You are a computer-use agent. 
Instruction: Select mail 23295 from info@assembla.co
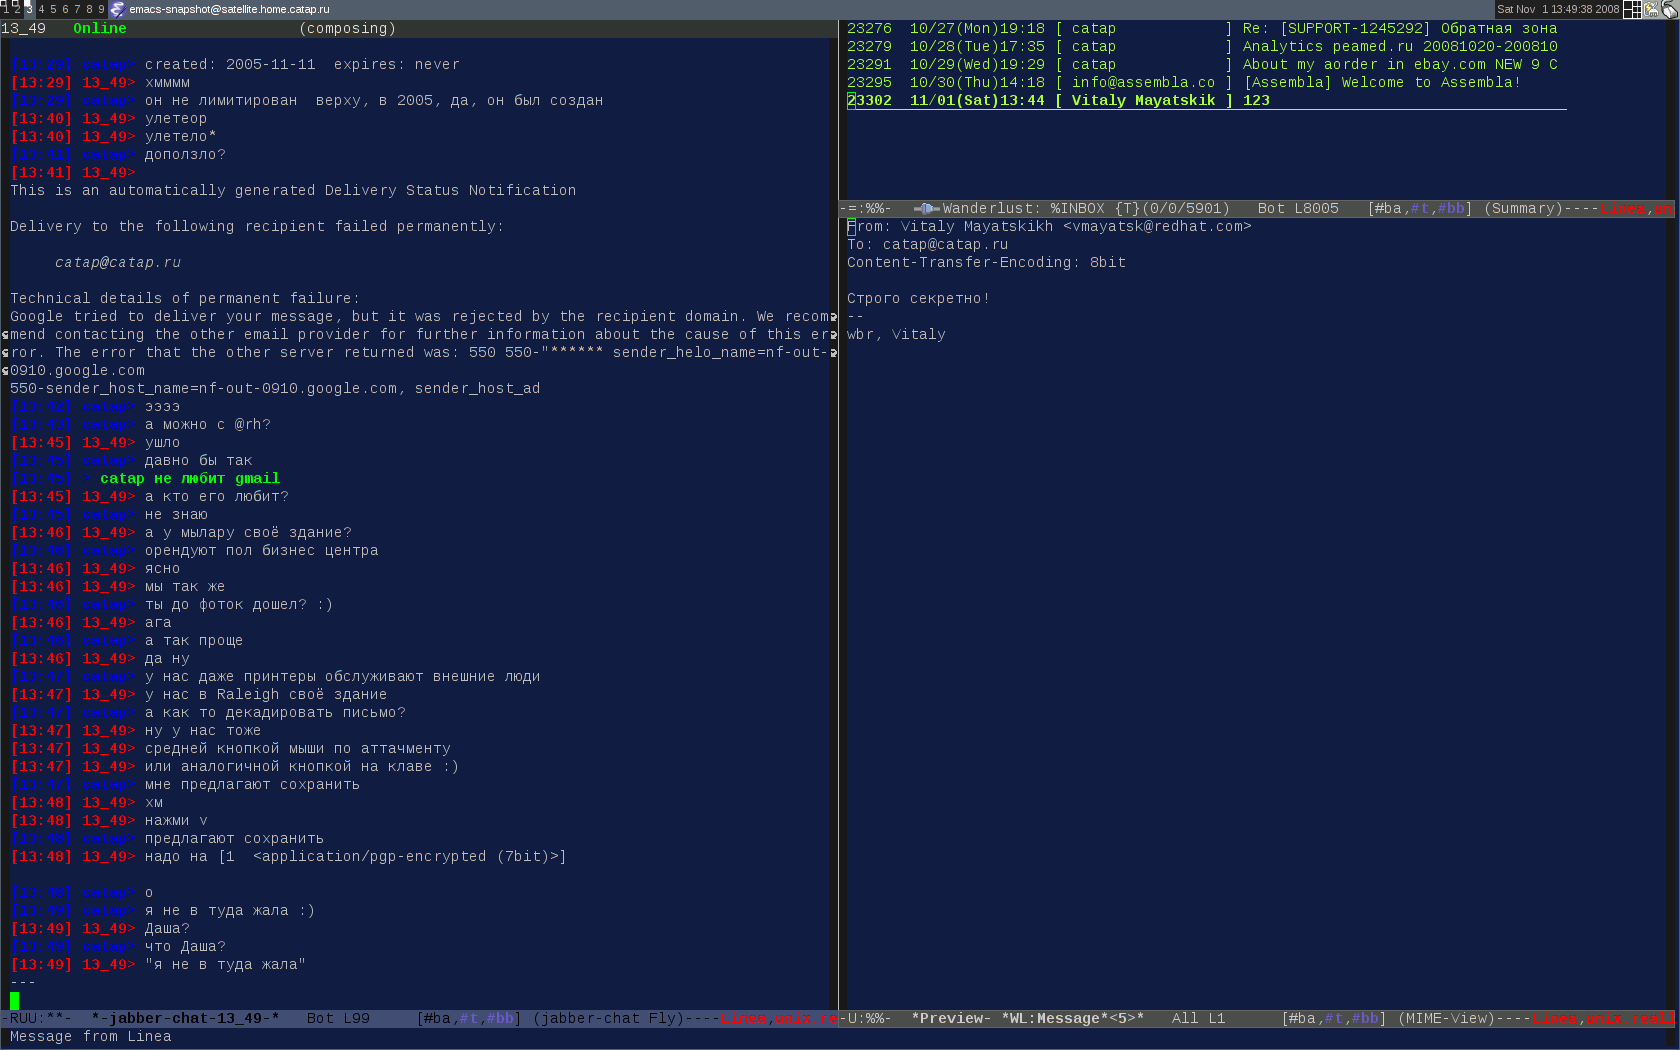pyautogui.click(x=1184, y=82)
